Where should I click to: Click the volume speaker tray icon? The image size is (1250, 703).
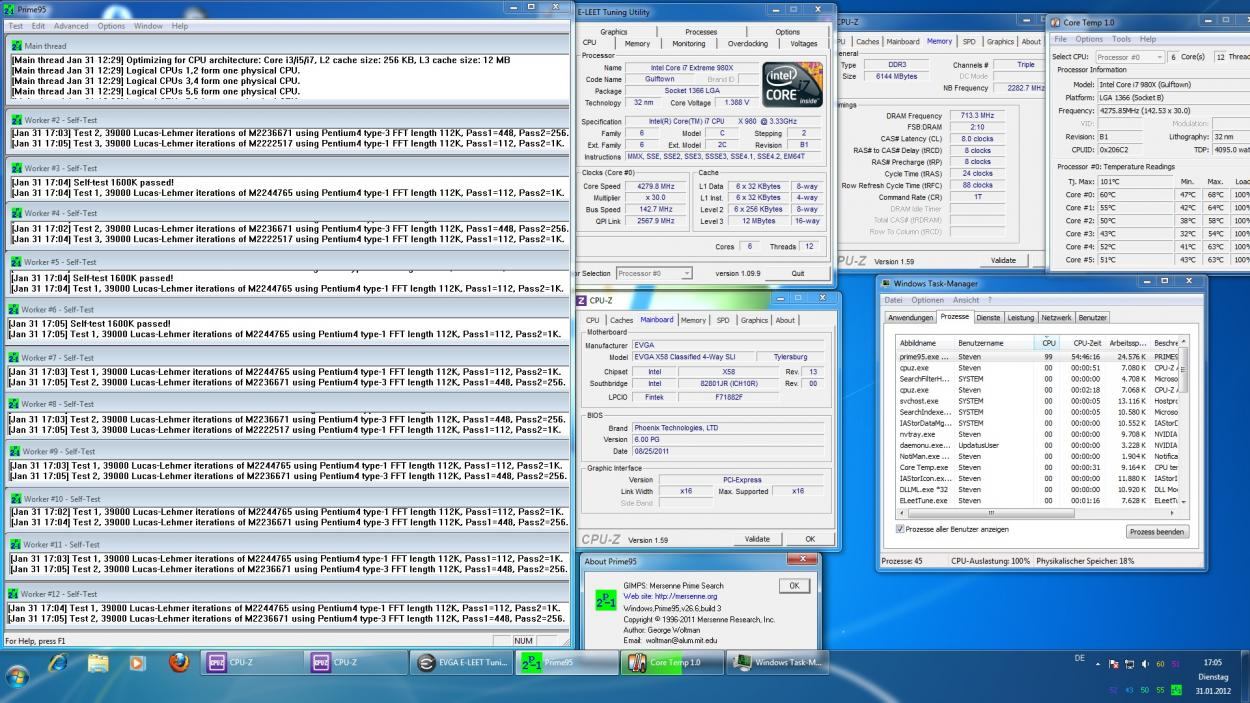(1145, 664)
